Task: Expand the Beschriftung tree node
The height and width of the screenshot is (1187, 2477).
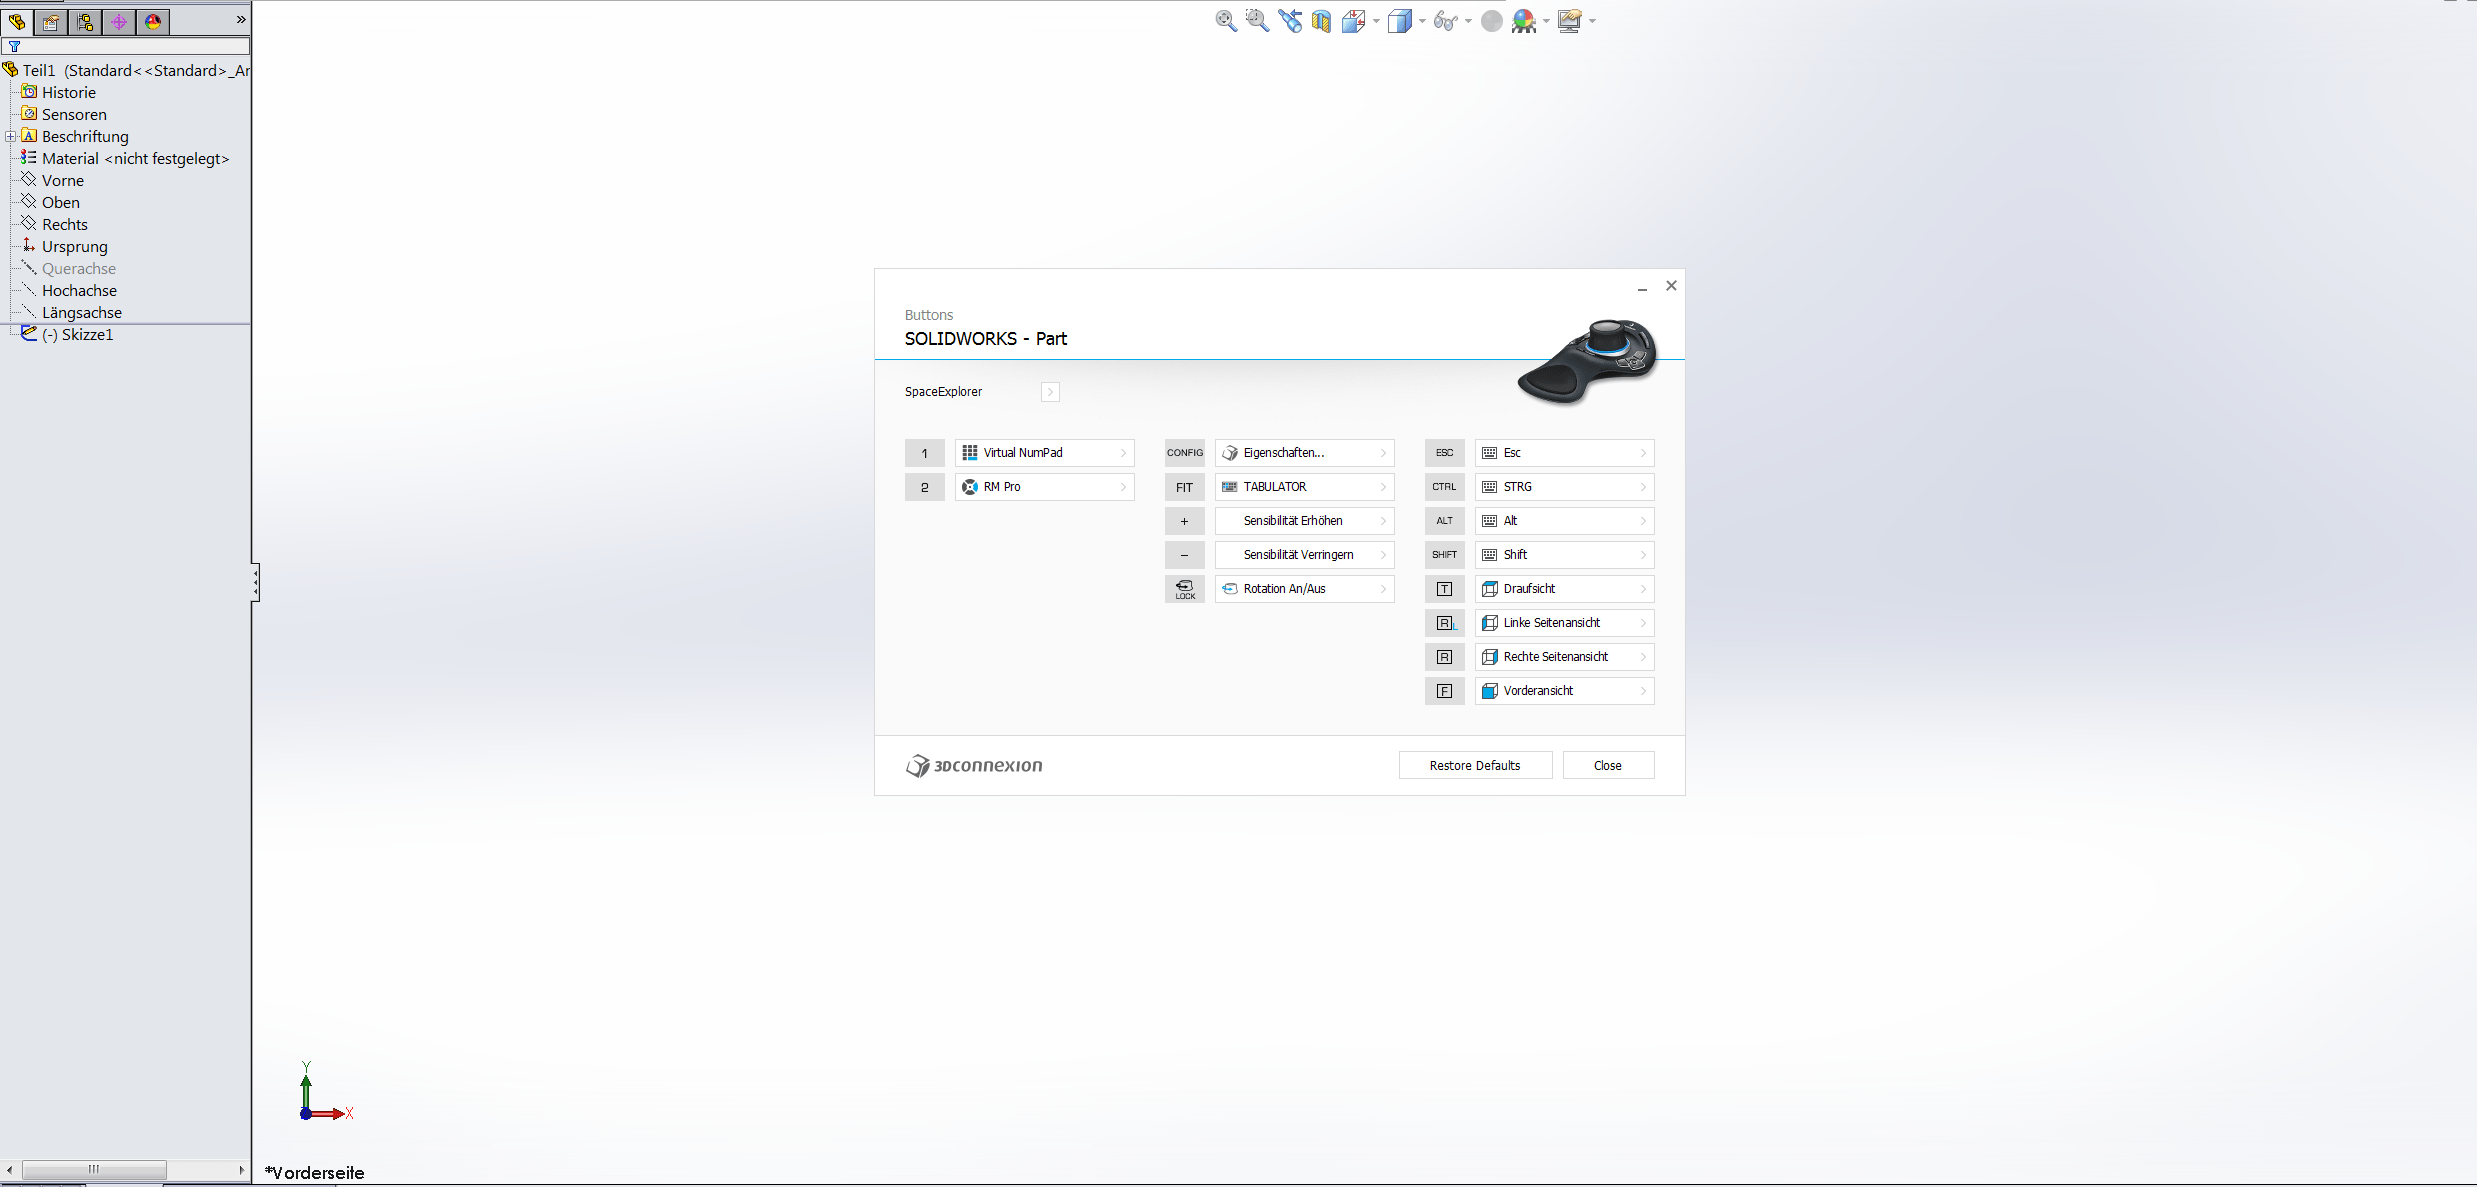Action: click(x=10, y=136)
